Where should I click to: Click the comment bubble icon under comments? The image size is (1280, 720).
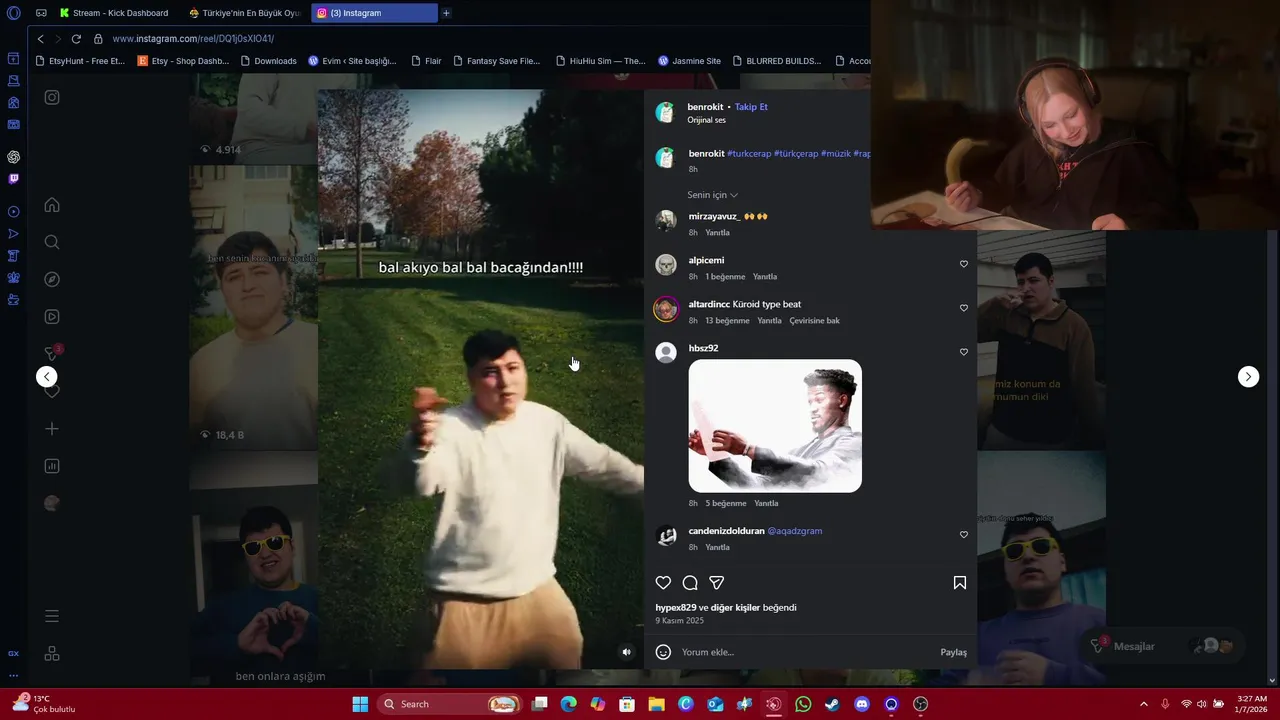pos(690,583)
